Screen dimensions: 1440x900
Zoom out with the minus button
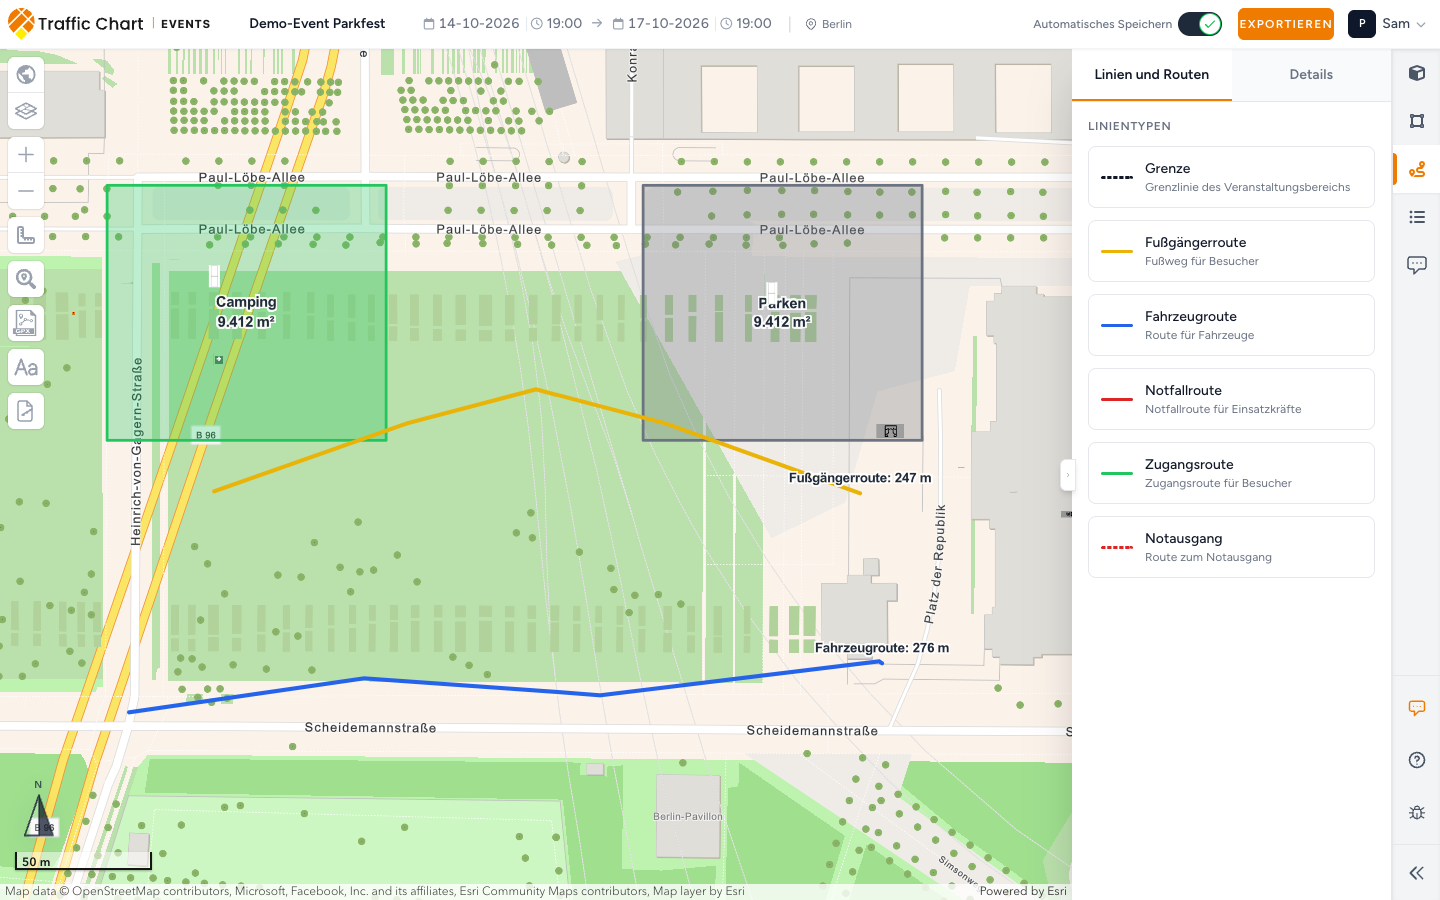coord(26,191)
